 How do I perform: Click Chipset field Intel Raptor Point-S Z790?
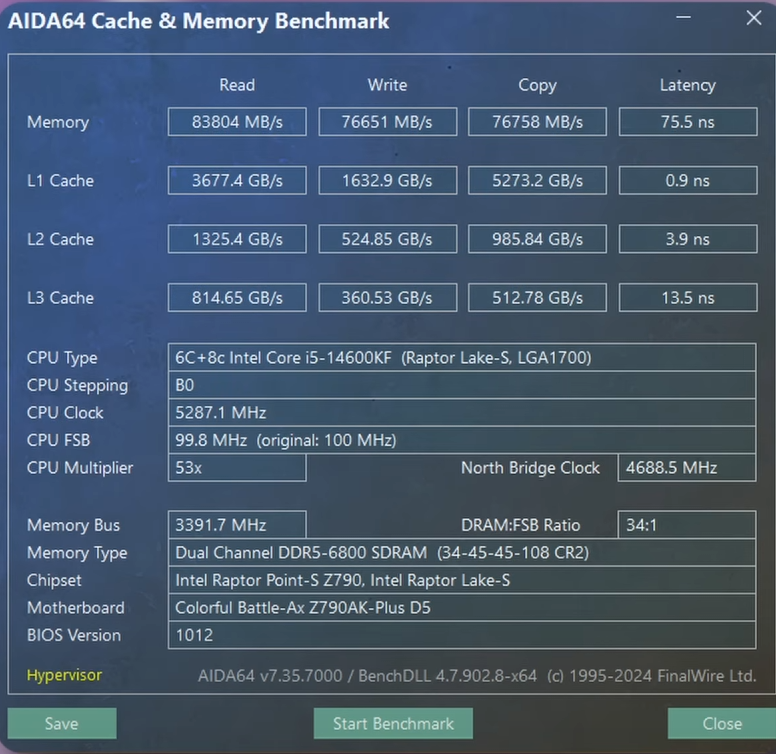pyautogui.click(x=462, y=580)
